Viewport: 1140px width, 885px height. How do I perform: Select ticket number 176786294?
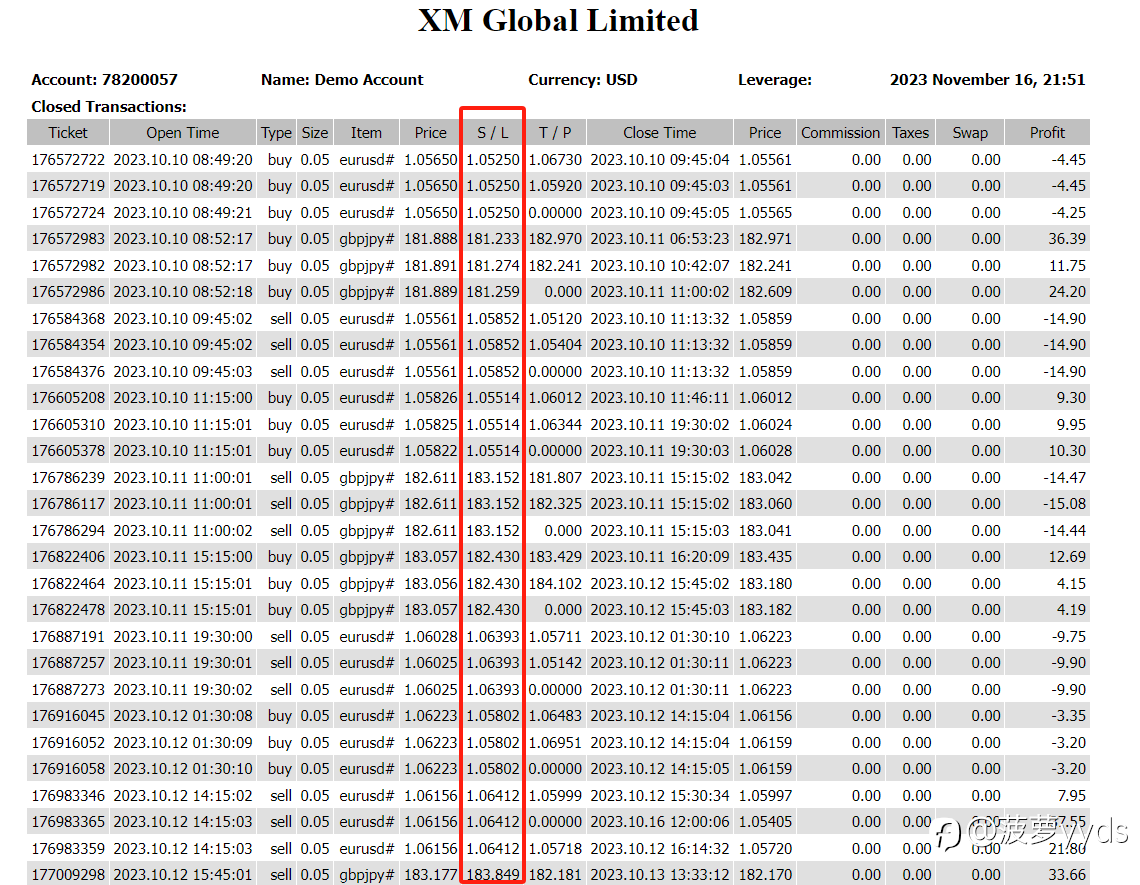coord(68,531)
